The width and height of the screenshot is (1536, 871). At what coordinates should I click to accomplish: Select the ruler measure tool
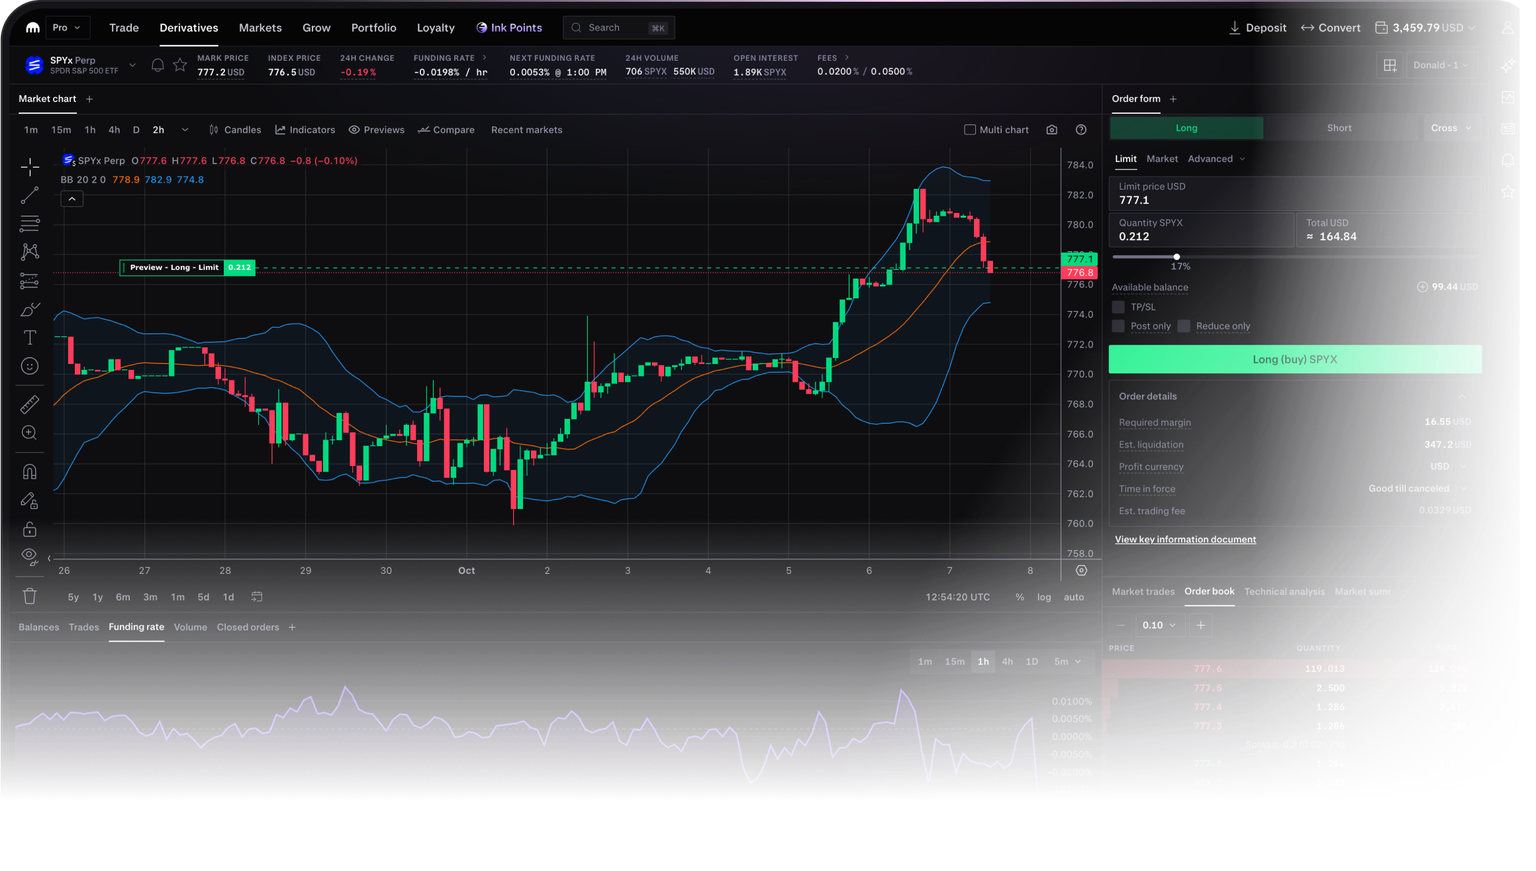click(30, 404)
